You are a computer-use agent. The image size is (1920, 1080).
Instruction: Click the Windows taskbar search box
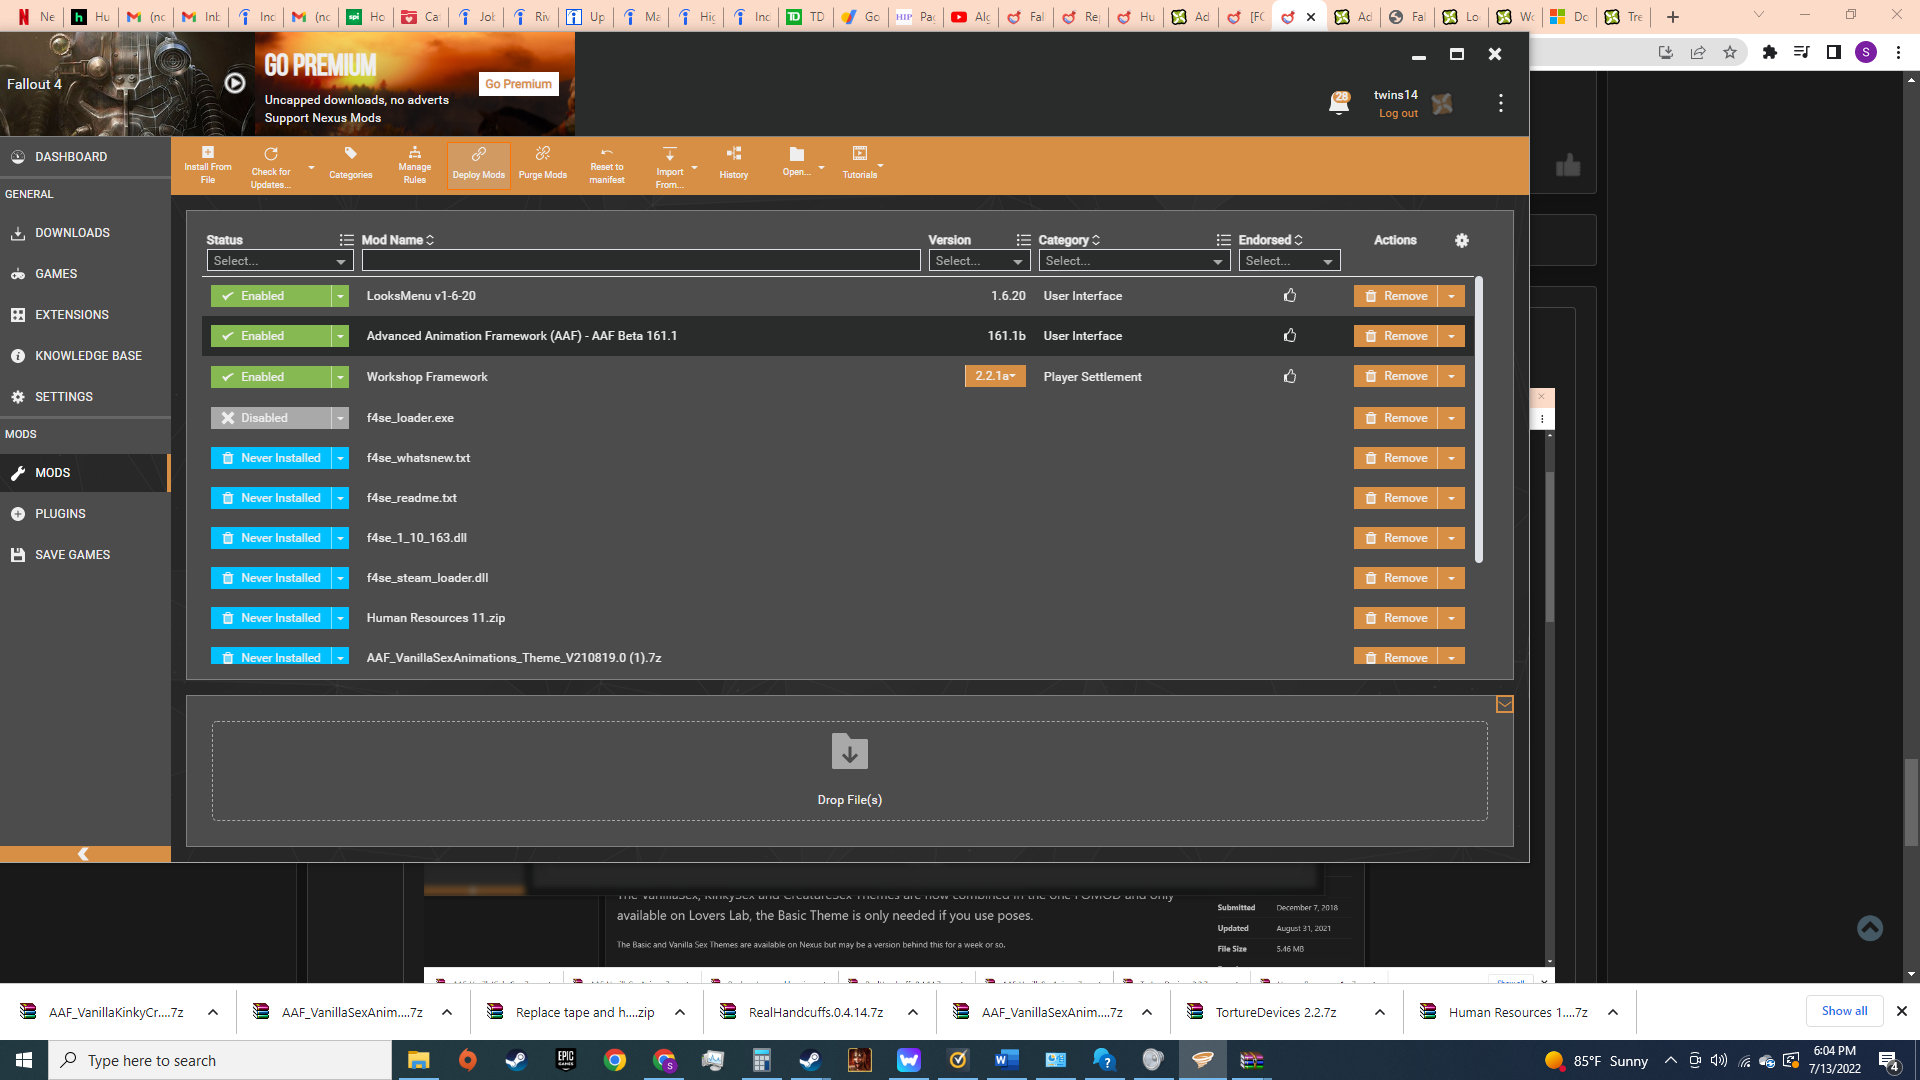tap(220, 1060)
